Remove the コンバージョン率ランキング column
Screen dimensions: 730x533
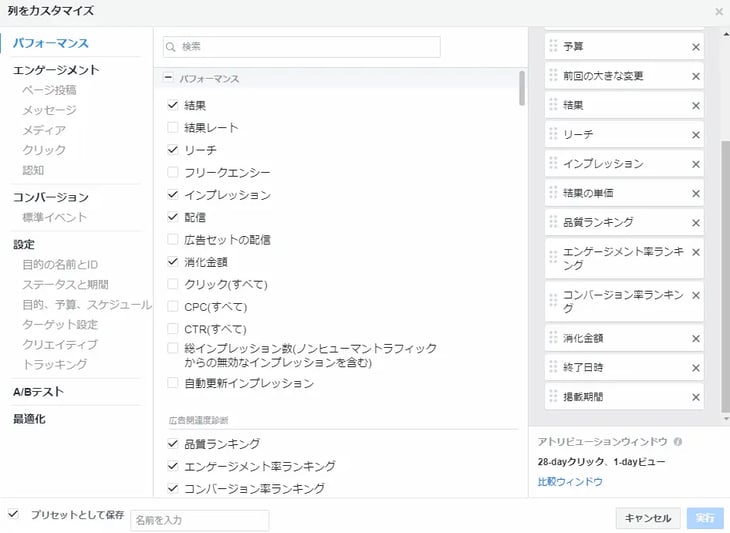[x=696, y=296]
